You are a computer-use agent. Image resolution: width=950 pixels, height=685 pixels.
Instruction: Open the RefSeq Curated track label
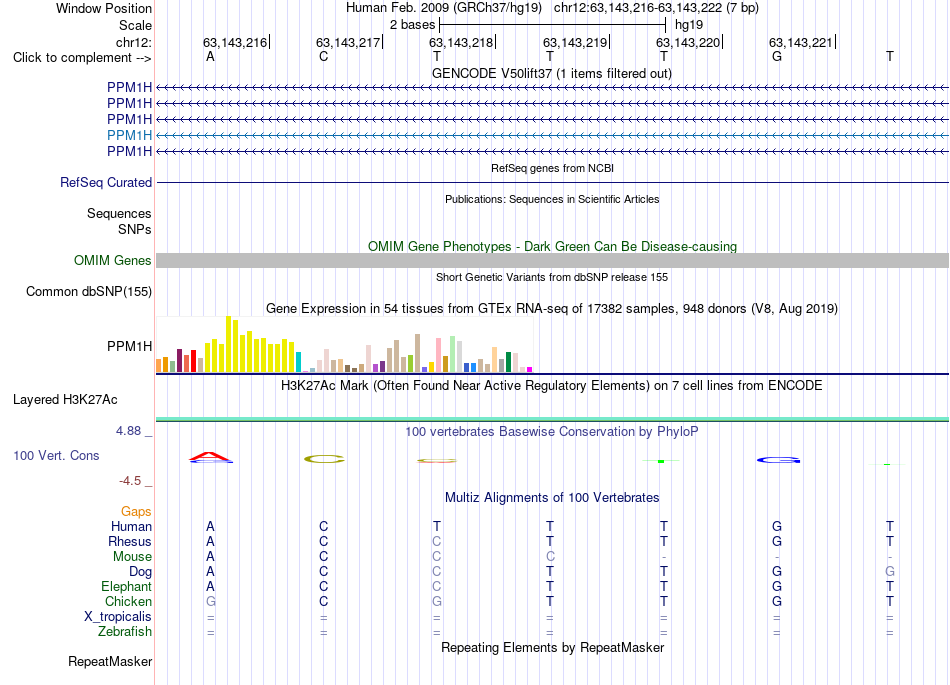click(106, 182)
